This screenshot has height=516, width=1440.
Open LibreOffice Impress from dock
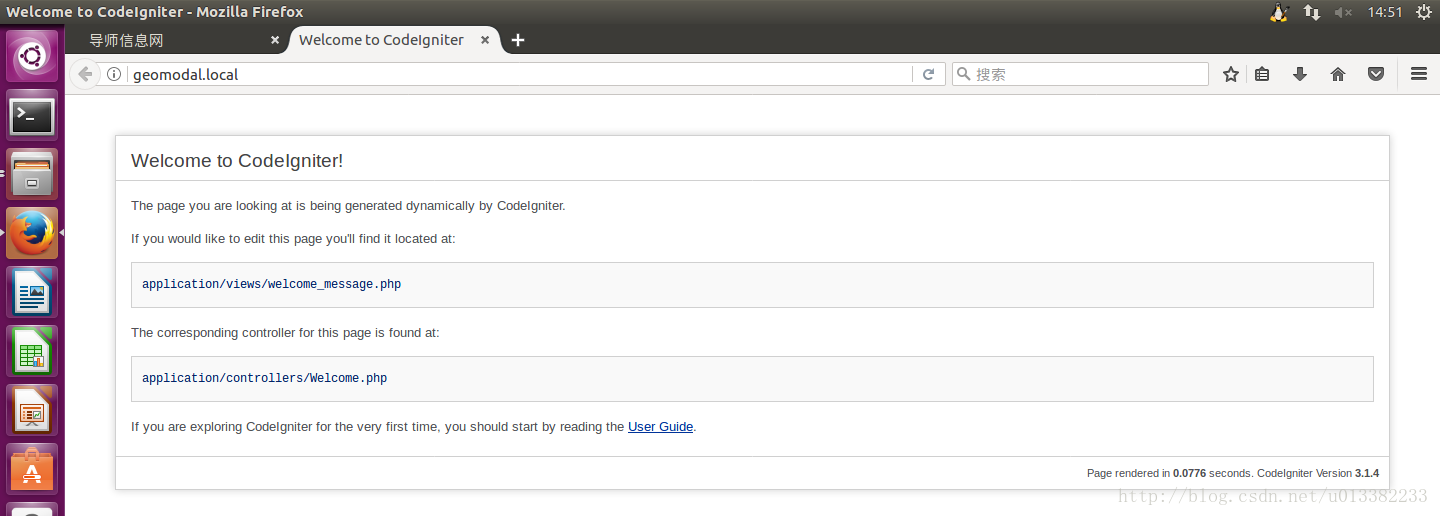click(x=32, y=410)
